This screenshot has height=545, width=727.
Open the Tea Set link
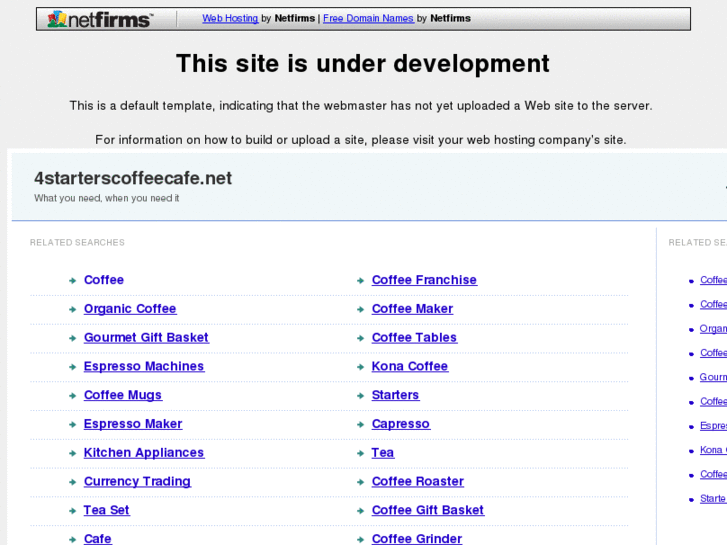107,510
